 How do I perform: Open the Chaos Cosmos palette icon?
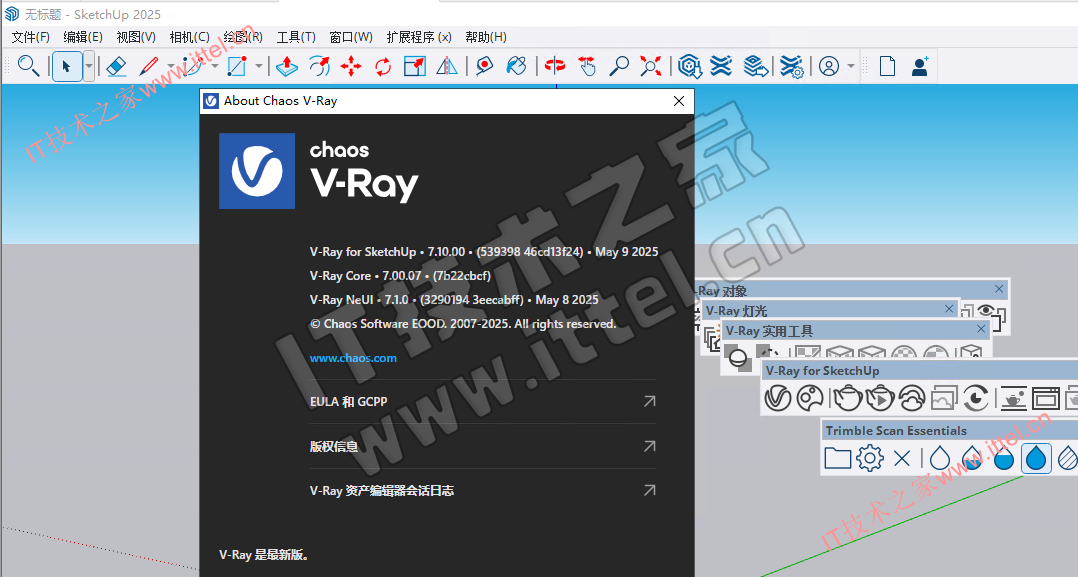810,398
